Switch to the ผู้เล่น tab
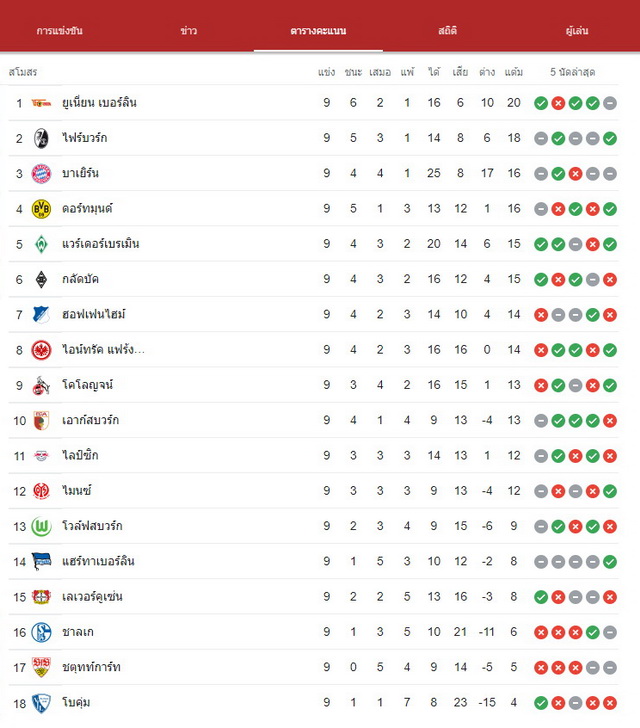Screen dimensions: 640x728 coord(577,31)
